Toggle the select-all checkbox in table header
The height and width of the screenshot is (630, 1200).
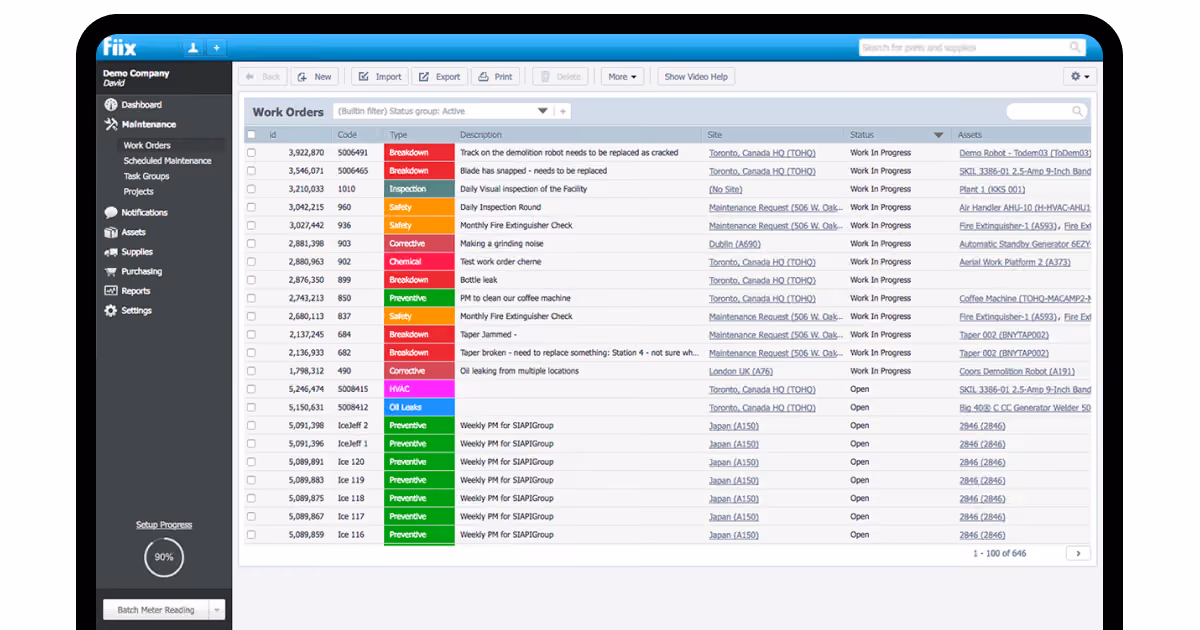[x=251, y=135]
